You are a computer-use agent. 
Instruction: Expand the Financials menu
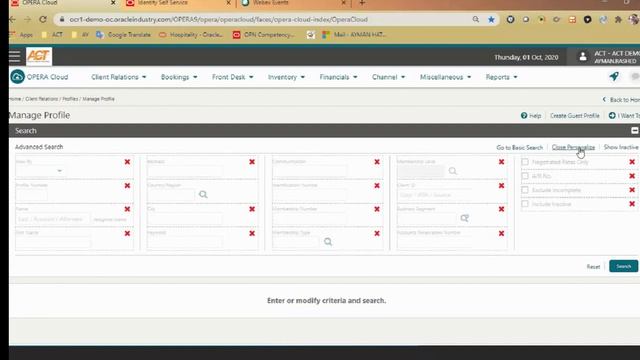[x=338, y=77]
